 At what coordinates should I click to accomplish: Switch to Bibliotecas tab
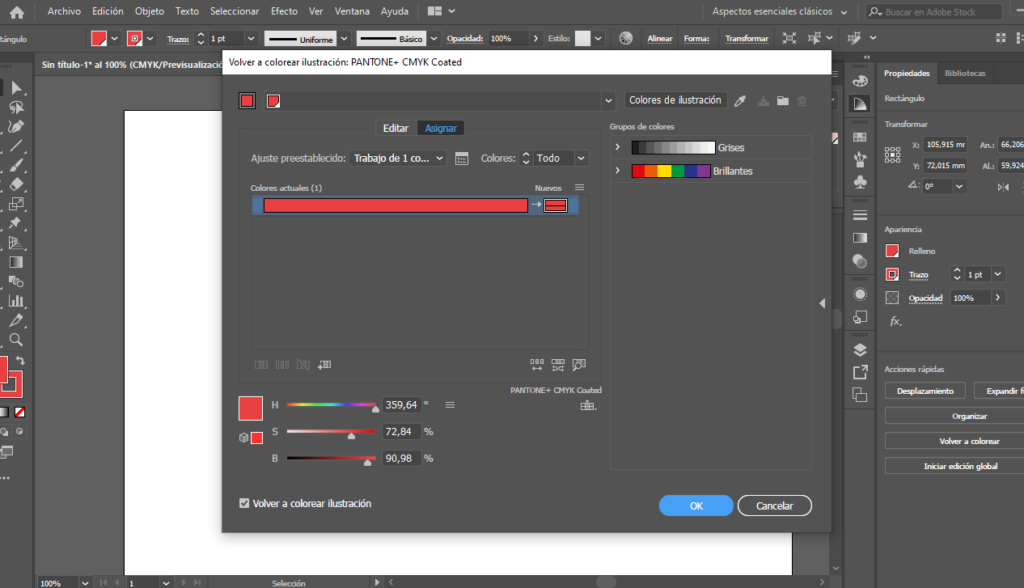pyautogui.click(x=965, y=73)
